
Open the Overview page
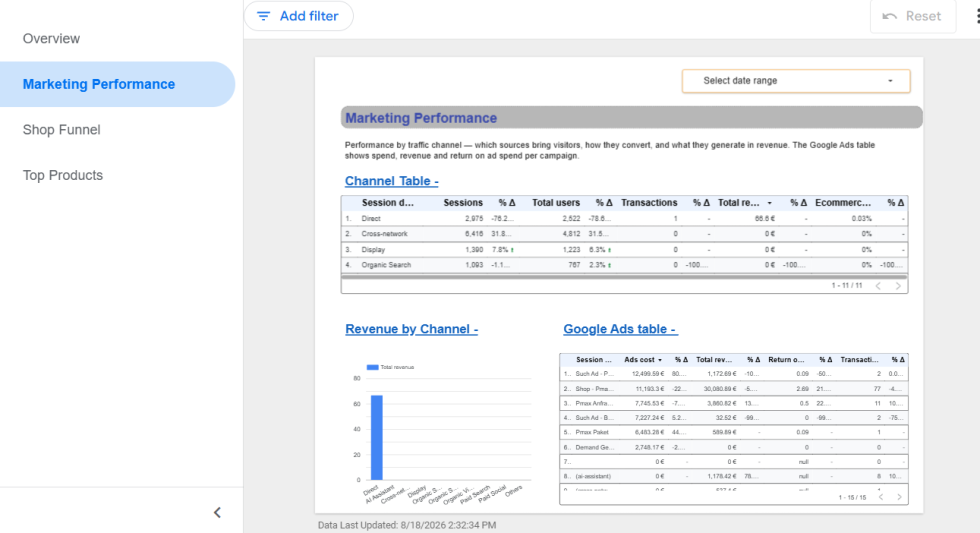pos(51,39)
